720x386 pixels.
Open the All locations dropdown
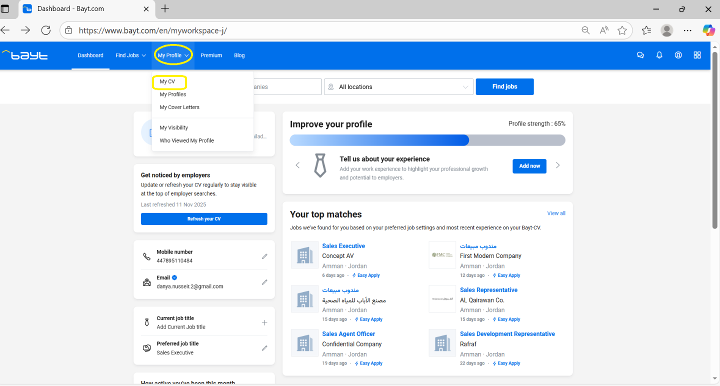(x=399, y=87)
